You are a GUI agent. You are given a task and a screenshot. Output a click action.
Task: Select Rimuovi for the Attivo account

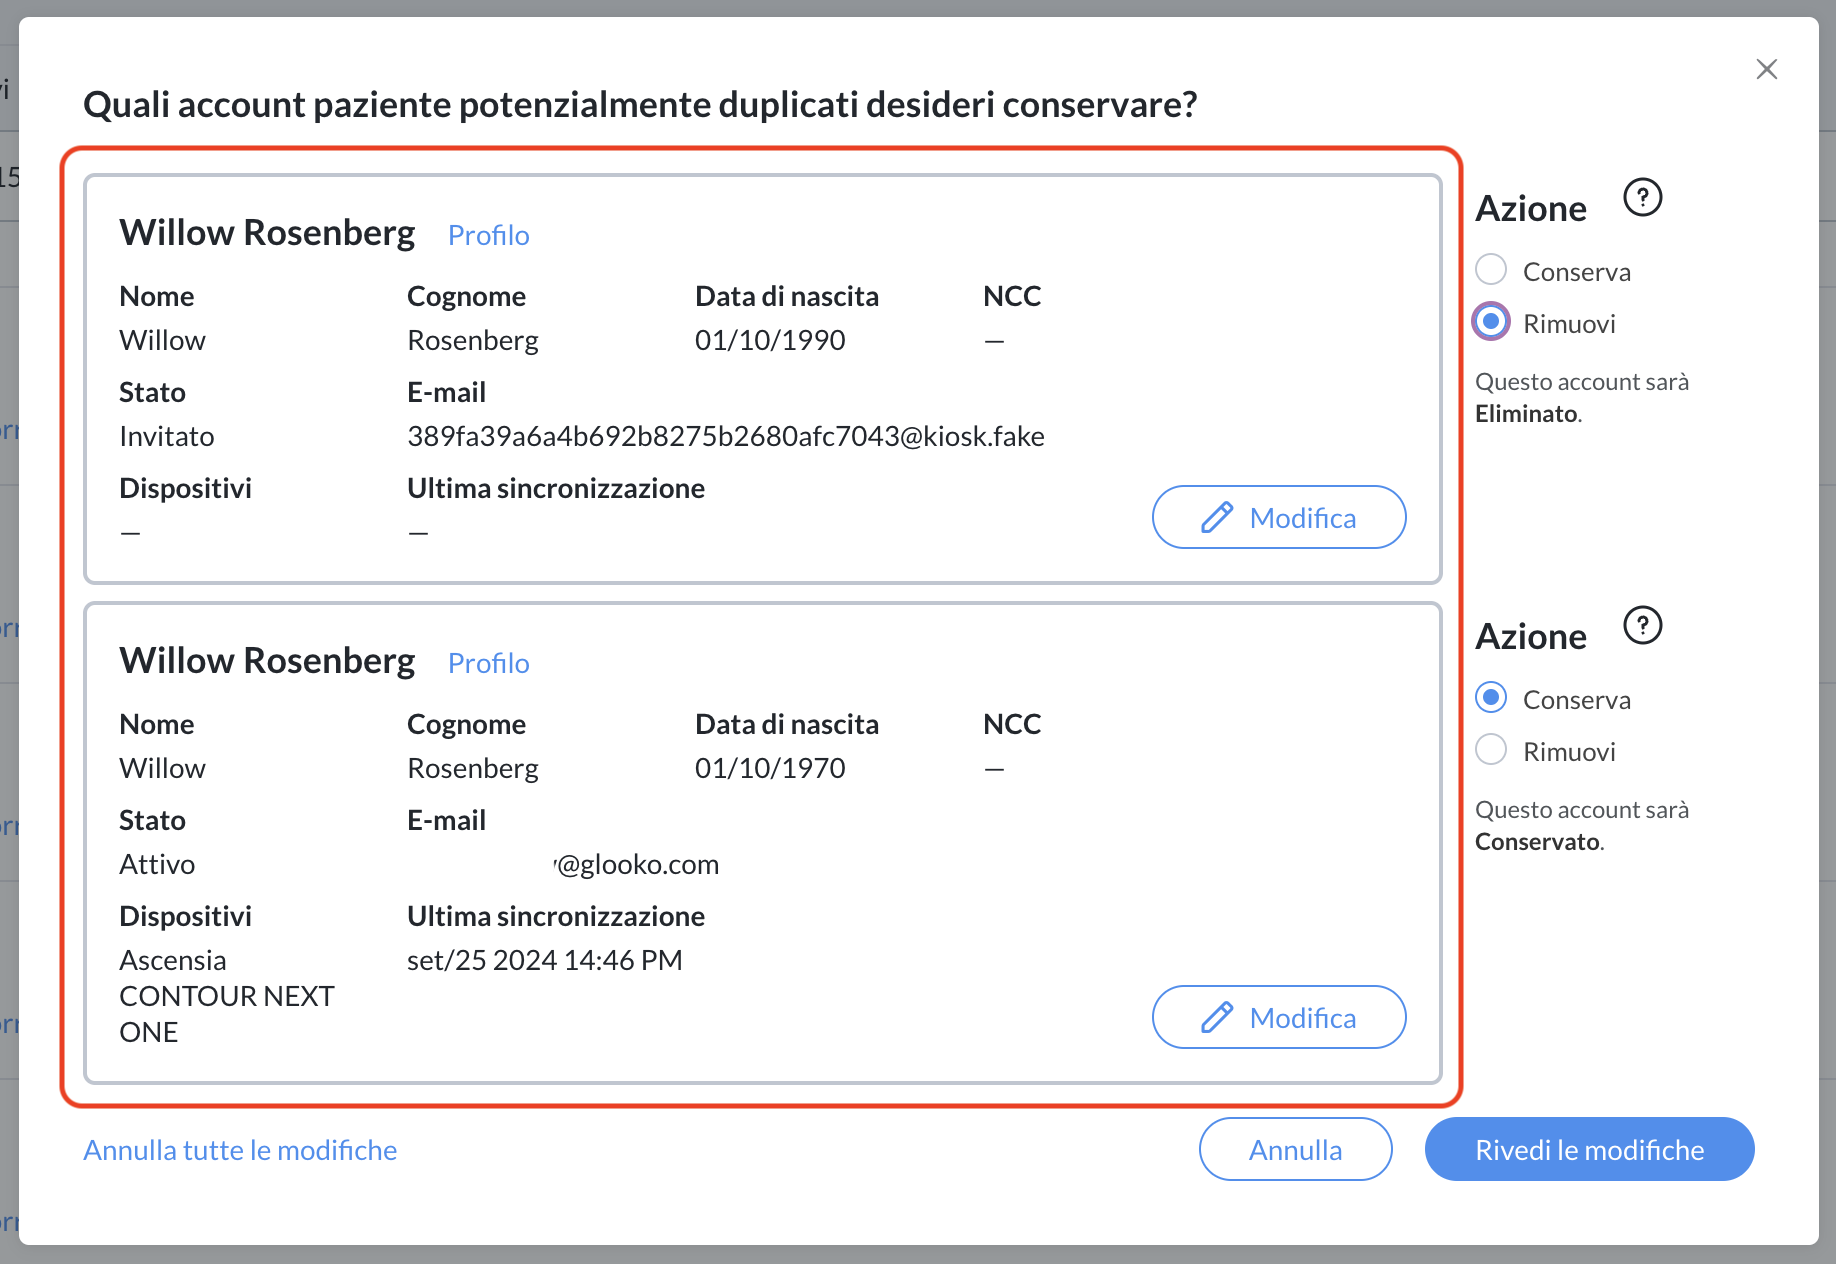pos(1491,750)
